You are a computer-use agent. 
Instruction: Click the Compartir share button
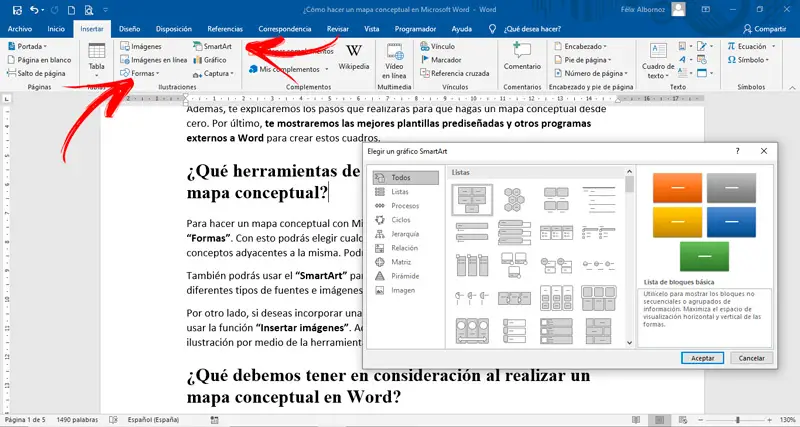click(x=764, y=29)
